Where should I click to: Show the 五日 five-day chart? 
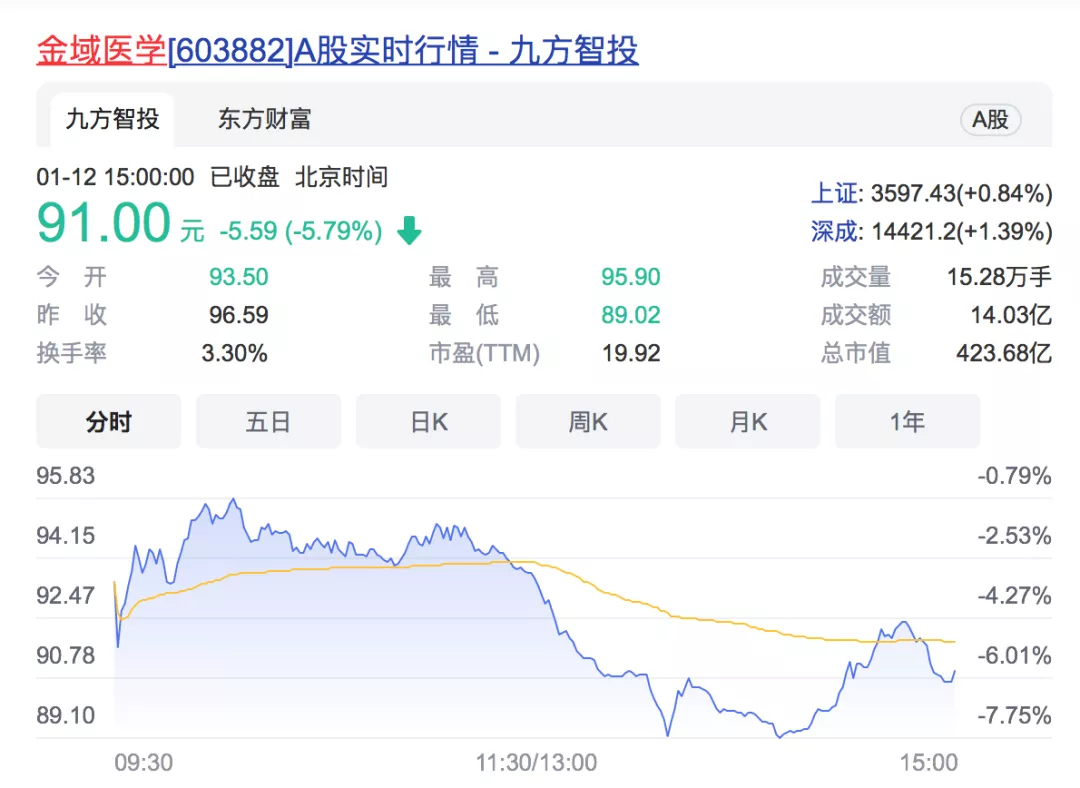(x=268, y=422)
